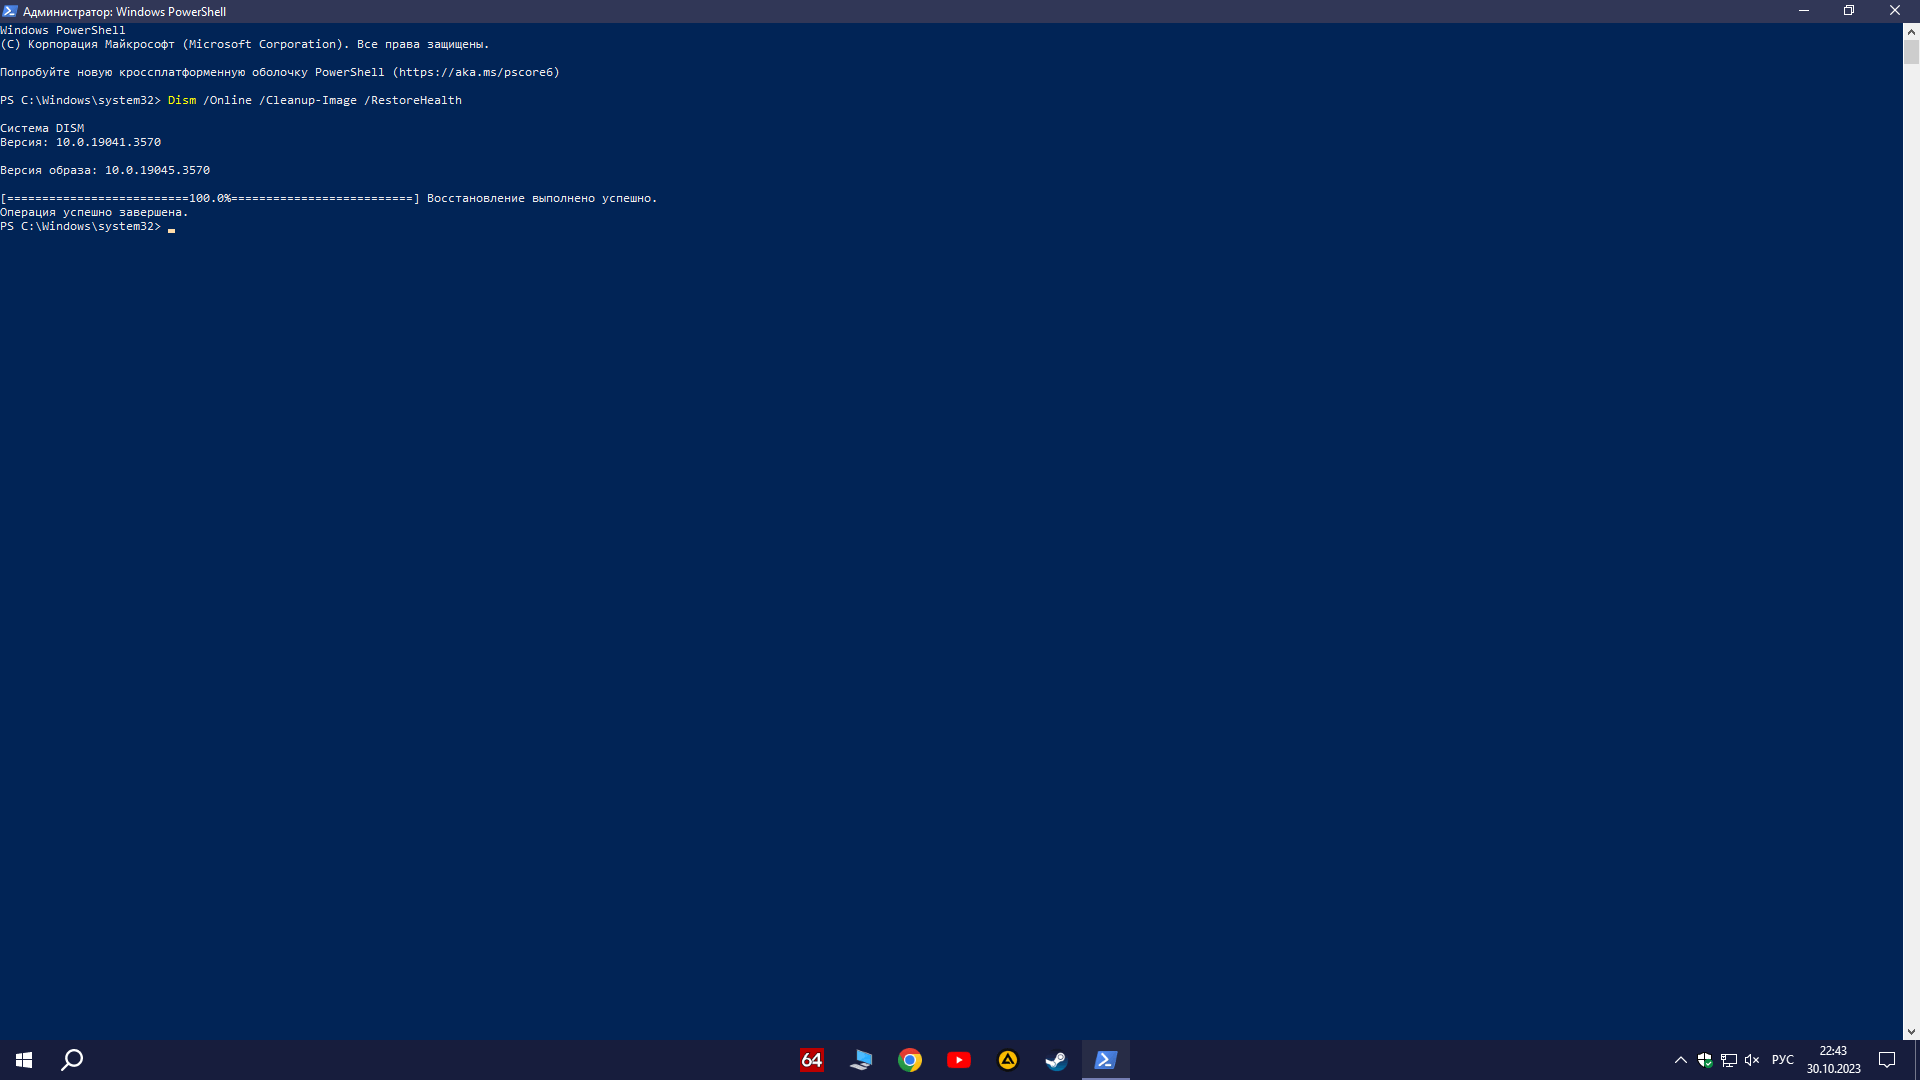Click the PowerShell taskbar icon
This screenshot has height=1080, width=1920.
(1105, 1060)
